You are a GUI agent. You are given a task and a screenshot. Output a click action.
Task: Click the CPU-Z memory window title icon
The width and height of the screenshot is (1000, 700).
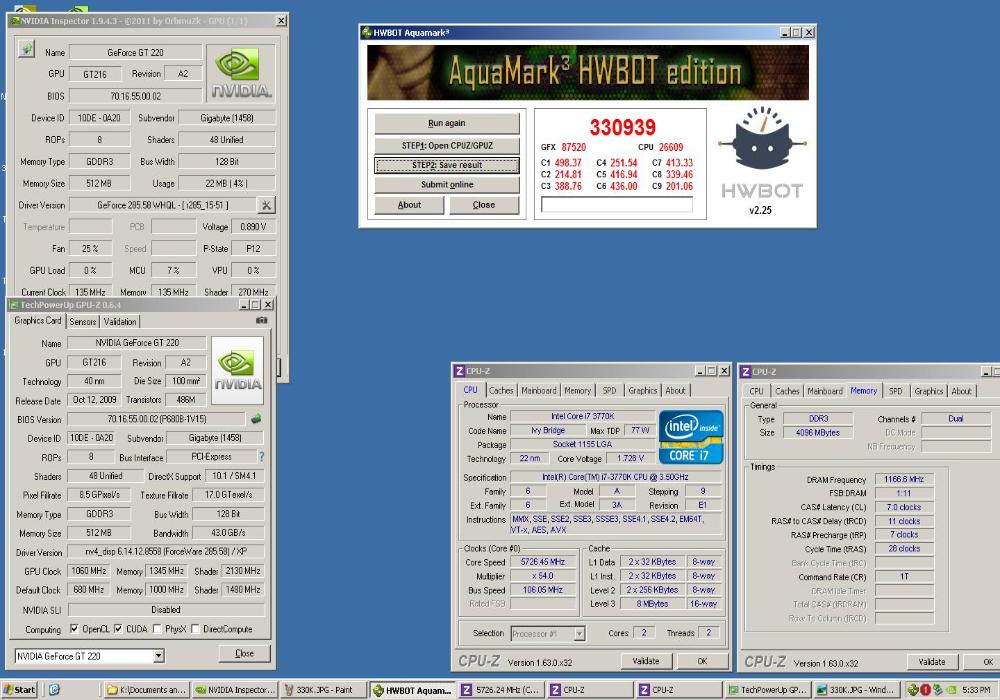coord(745,371)
